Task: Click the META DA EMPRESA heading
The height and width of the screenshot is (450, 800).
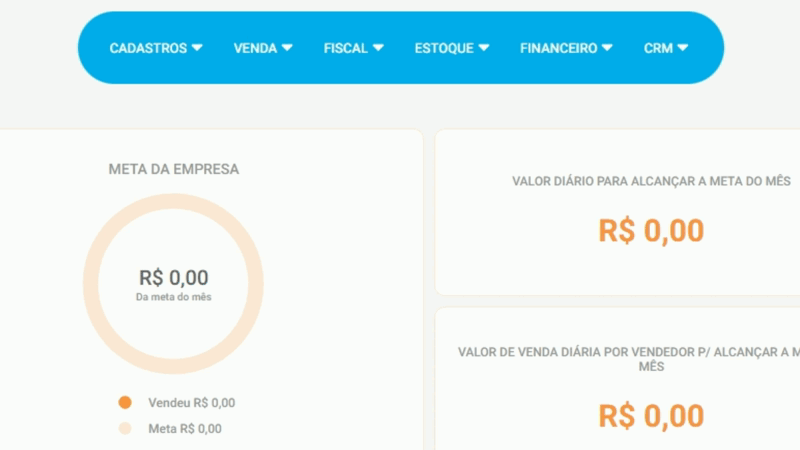Action: tap(173, 169)
